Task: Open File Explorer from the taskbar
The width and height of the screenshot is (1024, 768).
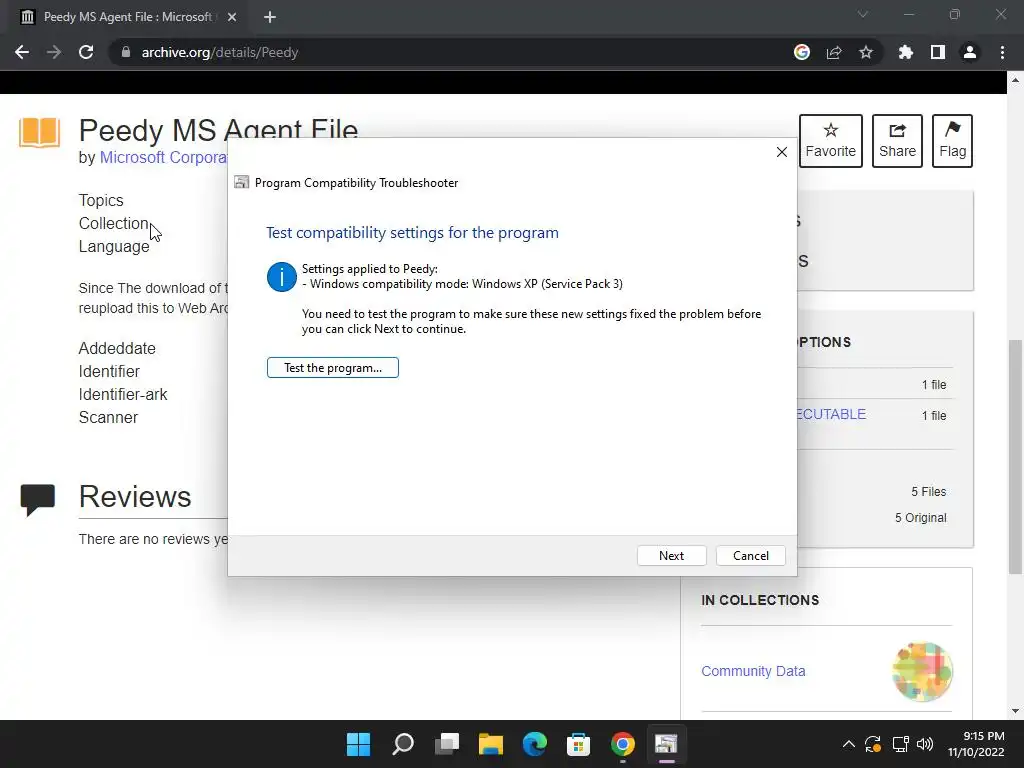Action: coord(491,744)
